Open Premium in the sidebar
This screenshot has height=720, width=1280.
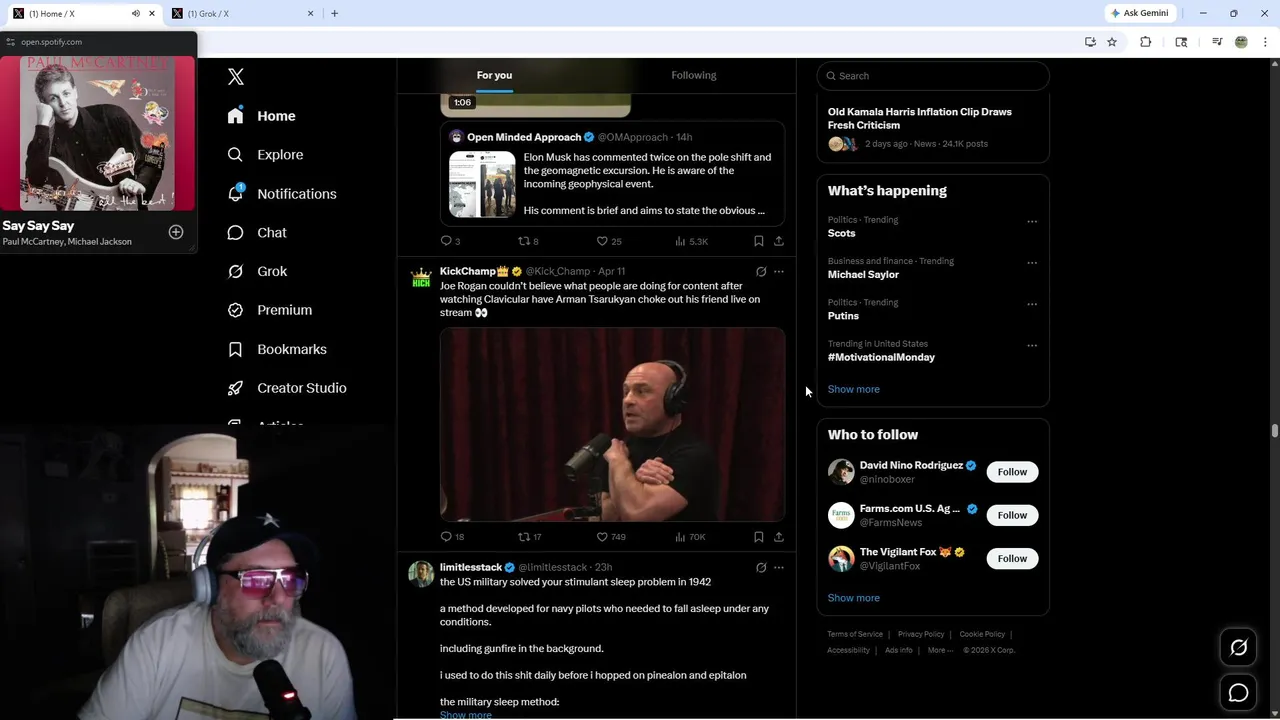270,310
